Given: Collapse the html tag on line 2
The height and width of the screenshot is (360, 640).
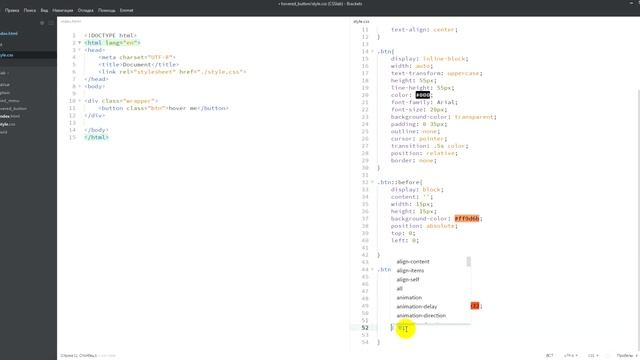Looking at the screenshot, I should 80,42.
